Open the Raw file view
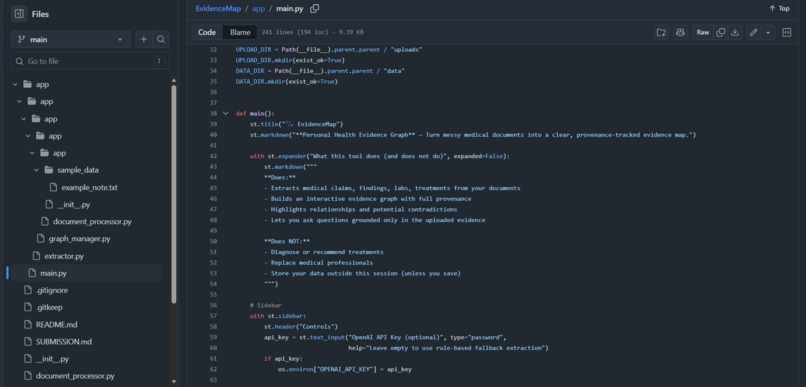The height and width of the screenshot is (387, 806). tap(703, 32)
